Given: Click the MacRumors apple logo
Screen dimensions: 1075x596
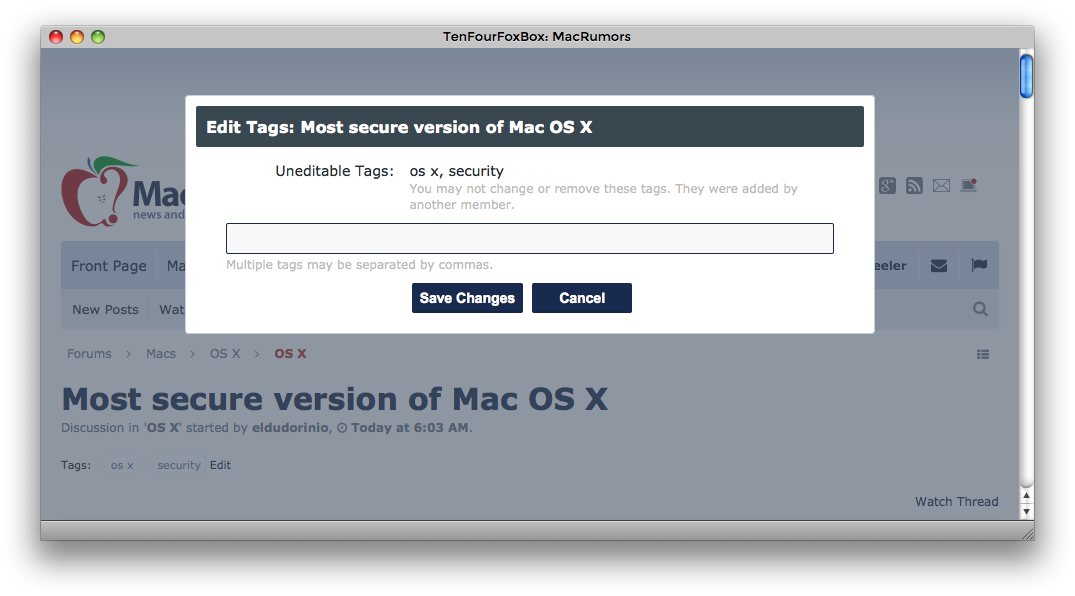Looking at the screenshot, I should coord(96,192).
